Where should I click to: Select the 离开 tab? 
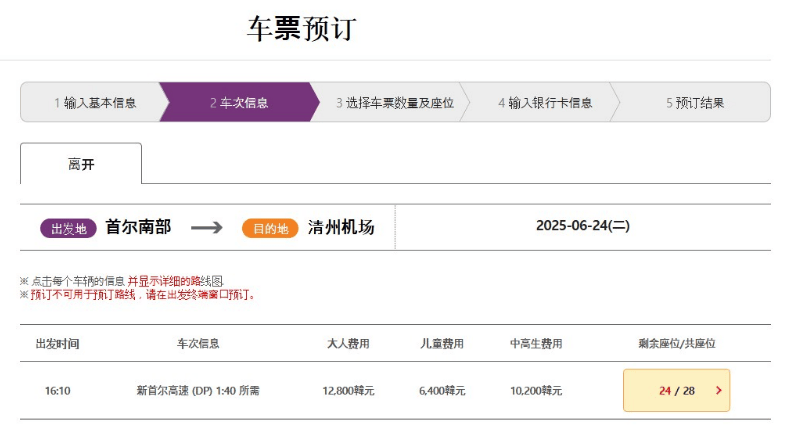(x=81, y=164)
